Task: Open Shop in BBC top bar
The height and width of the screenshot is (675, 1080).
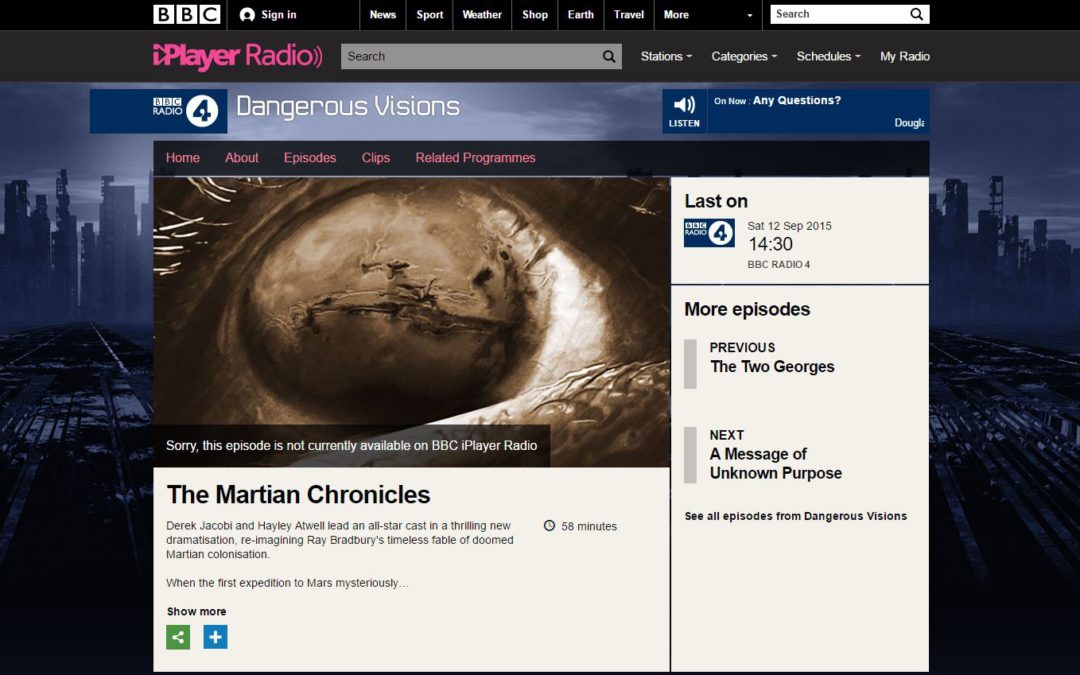Action: (534, 14)
